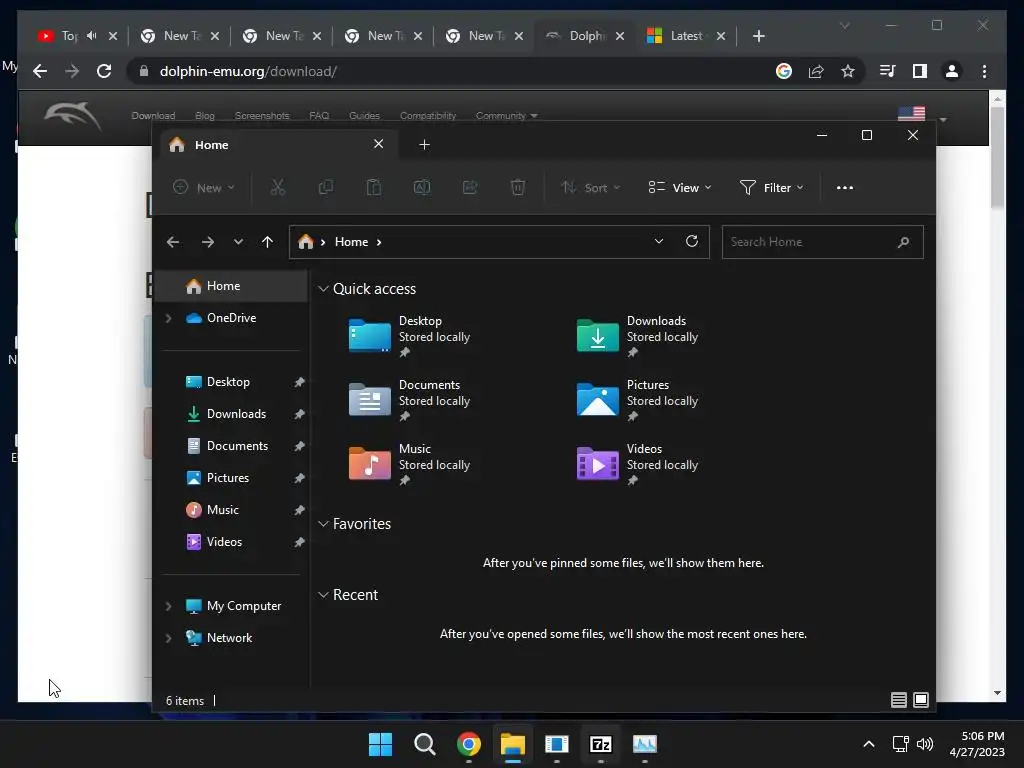The width and height of the screenshot is (1024, 768).
Task: Click in the Search Home field
Action: [822, 242]
